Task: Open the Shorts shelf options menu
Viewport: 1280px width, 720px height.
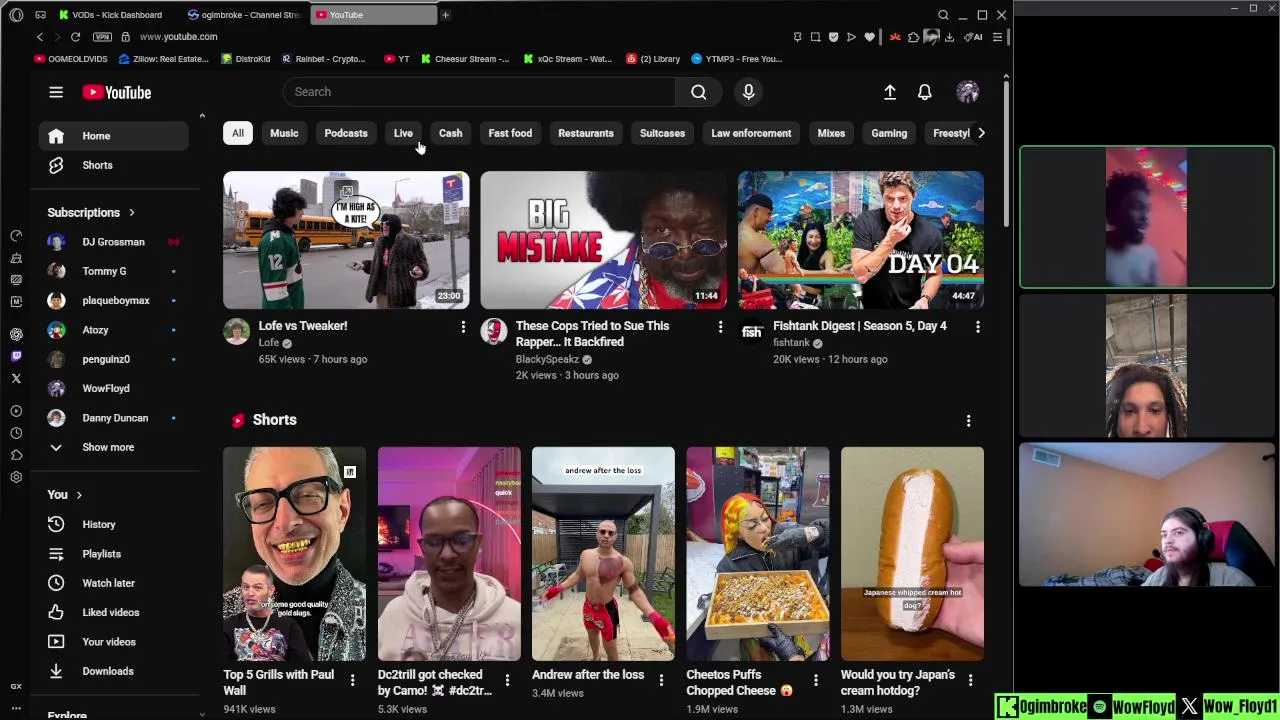Action: click(x=968, y=421)
